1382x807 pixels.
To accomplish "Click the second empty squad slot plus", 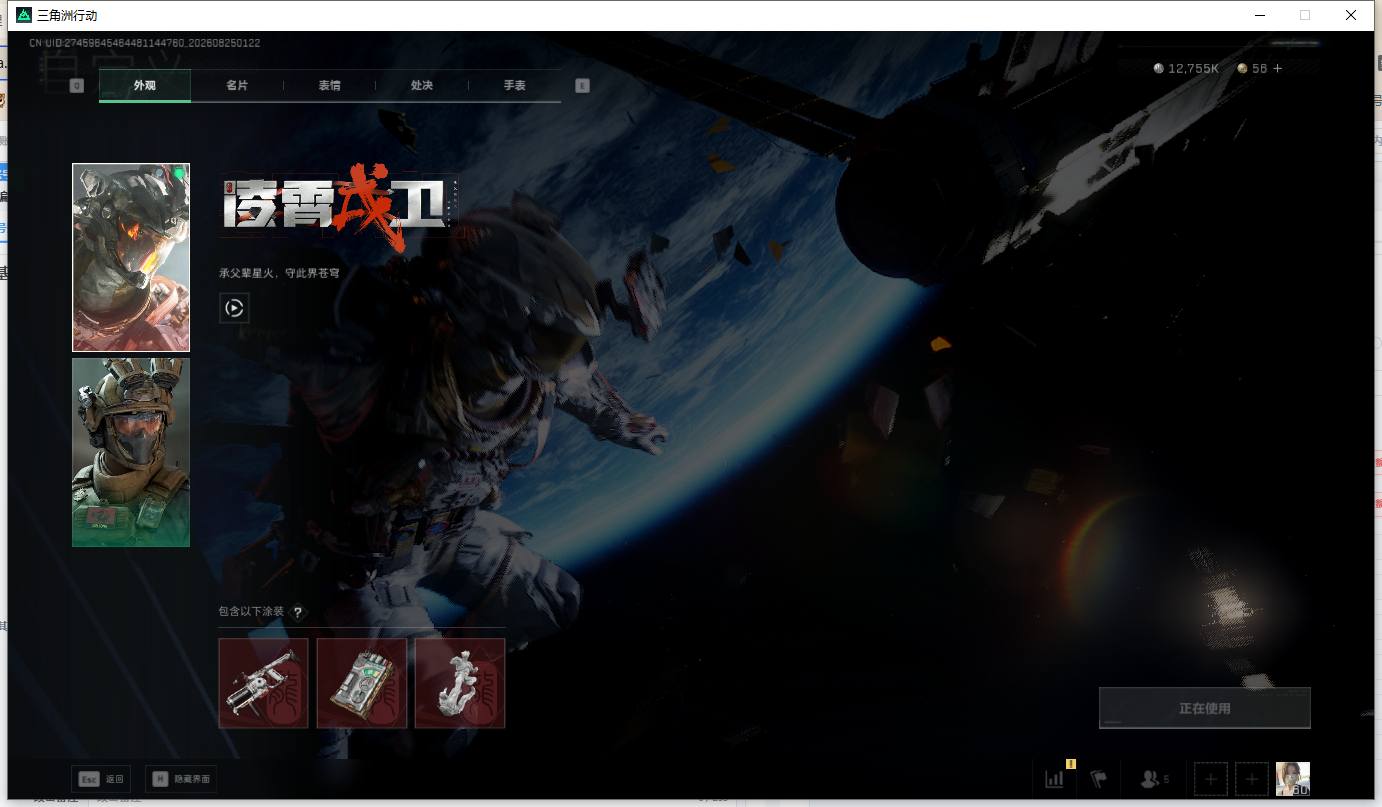I will point(1251,779).
